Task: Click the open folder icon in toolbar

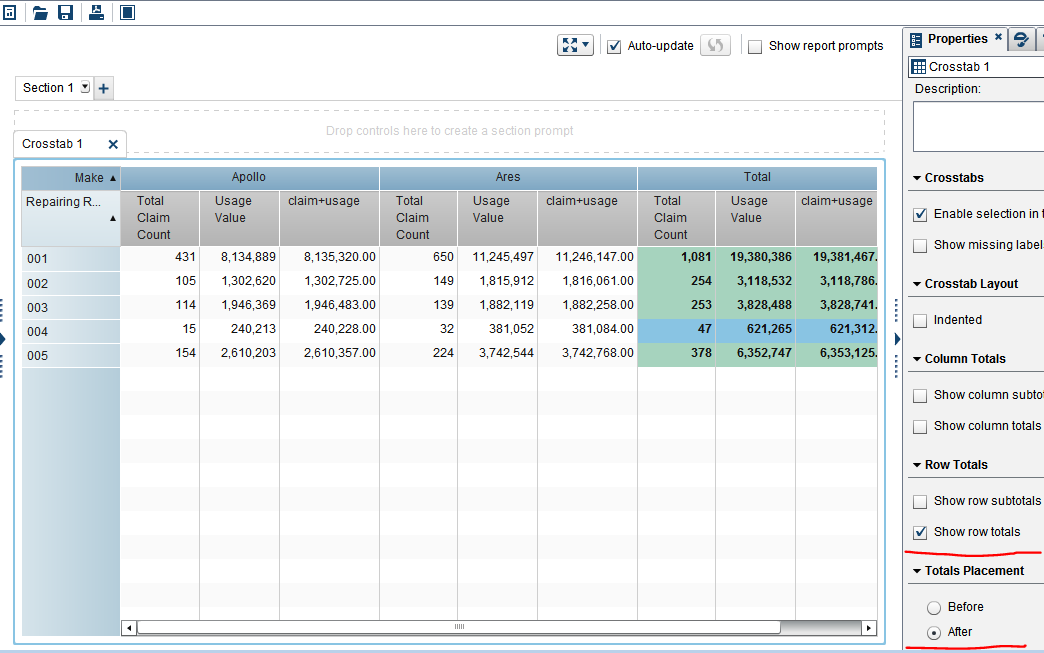Action: click(x=40, y=12)
